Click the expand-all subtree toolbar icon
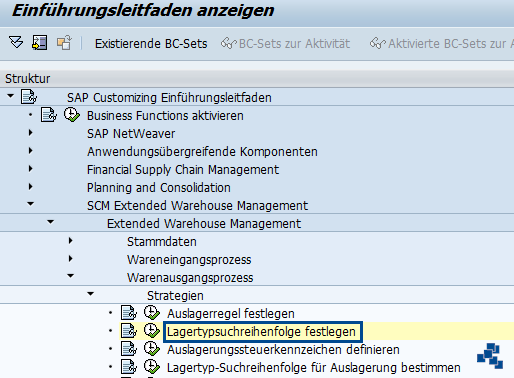 pyautogui.click(x=16, y=43)
